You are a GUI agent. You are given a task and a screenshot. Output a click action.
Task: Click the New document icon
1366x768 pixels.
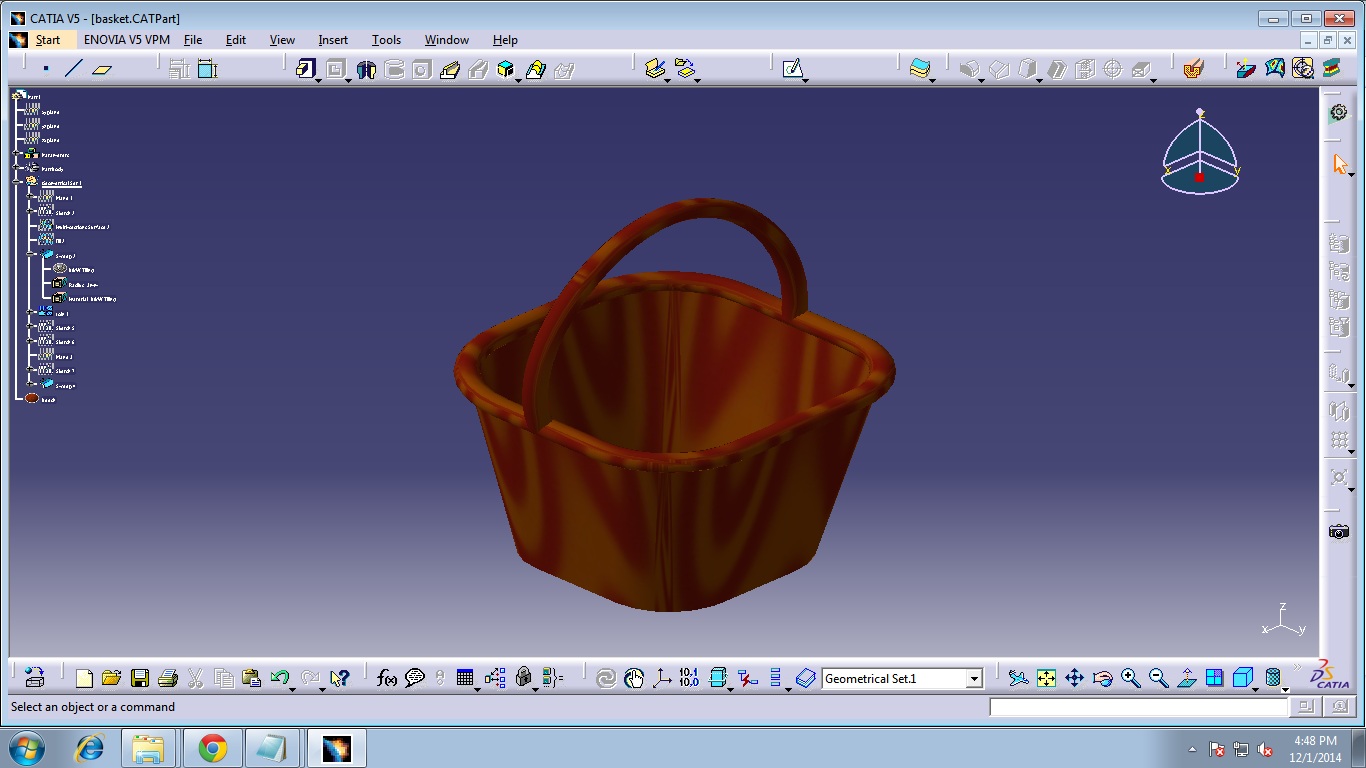[x=84, y=678]
